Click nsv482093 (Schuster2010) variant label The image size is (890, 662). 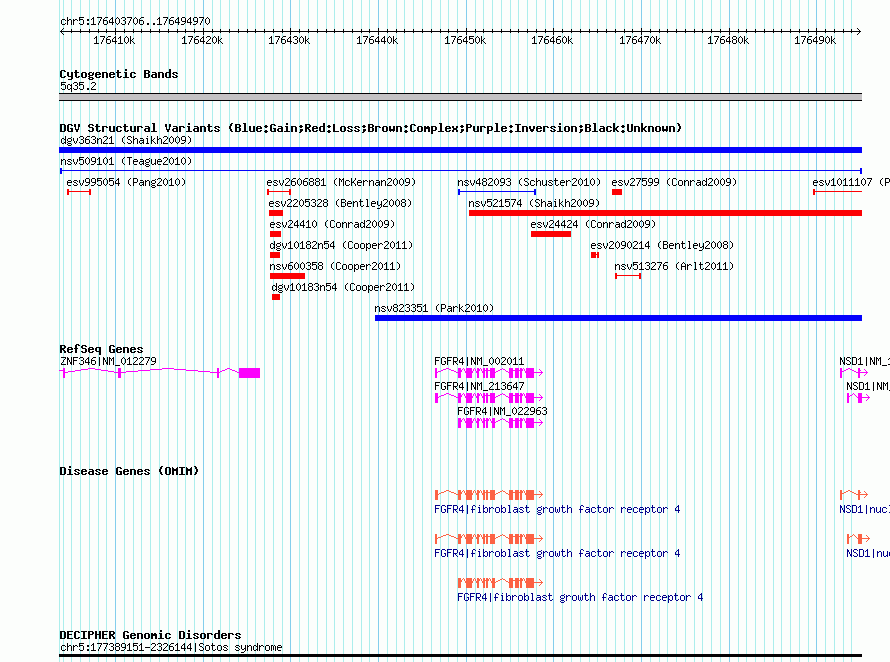(x=529, y=182)
